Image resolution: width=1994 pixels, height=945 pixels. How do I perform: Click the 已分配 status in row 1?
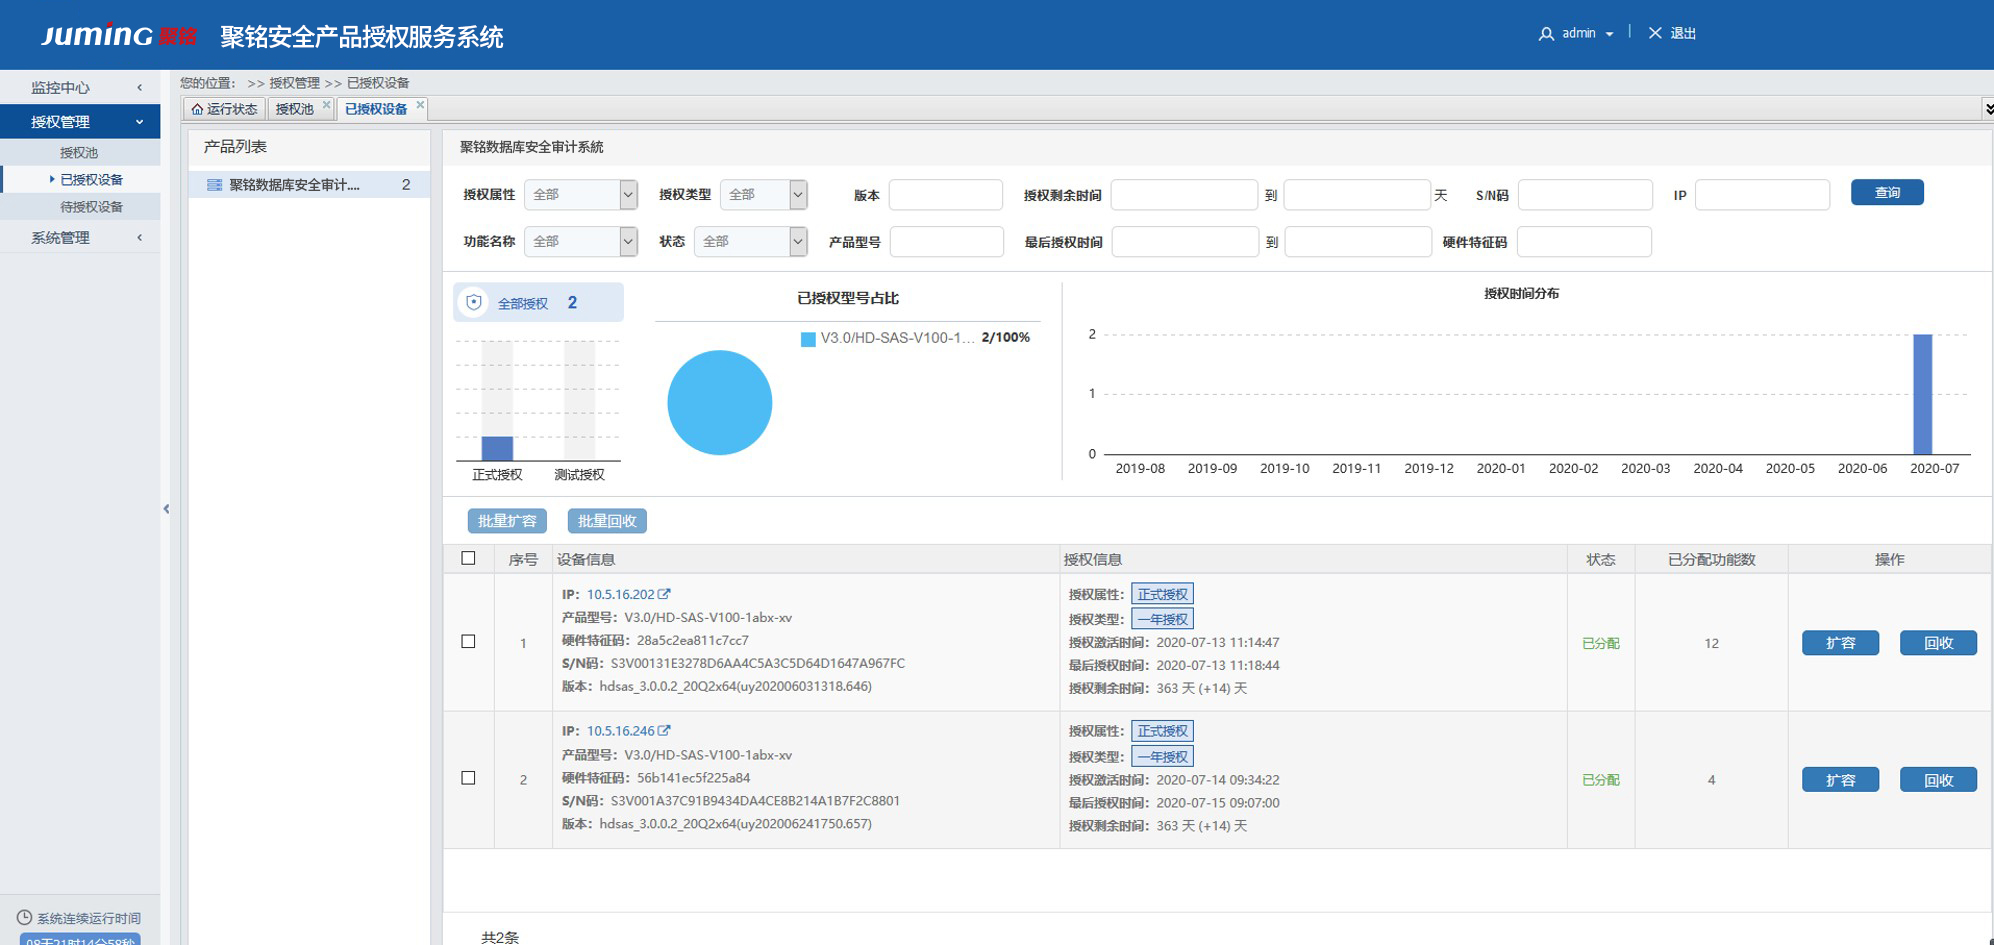pos(1600,643)
